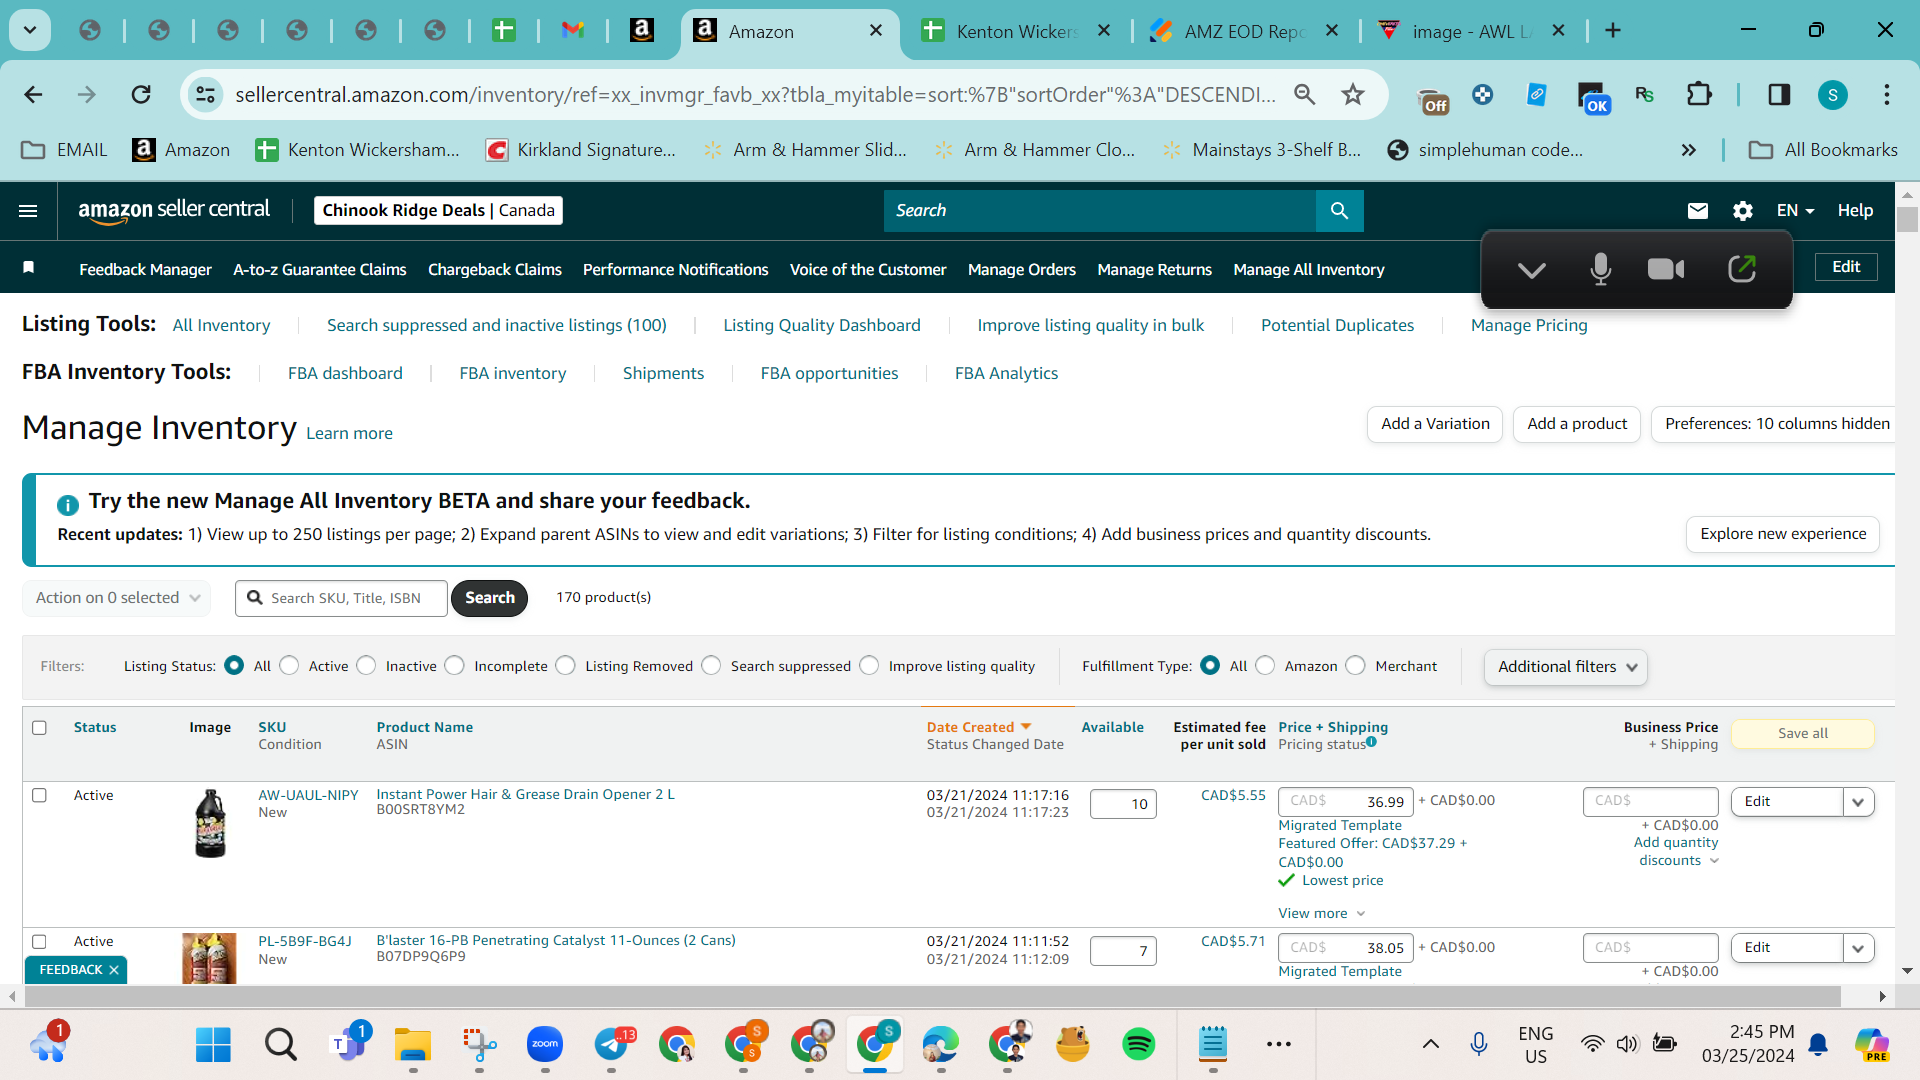
Task: Close the FEEDBACK tab with its X
Action: pyautogui.click(x=114, y=970)
